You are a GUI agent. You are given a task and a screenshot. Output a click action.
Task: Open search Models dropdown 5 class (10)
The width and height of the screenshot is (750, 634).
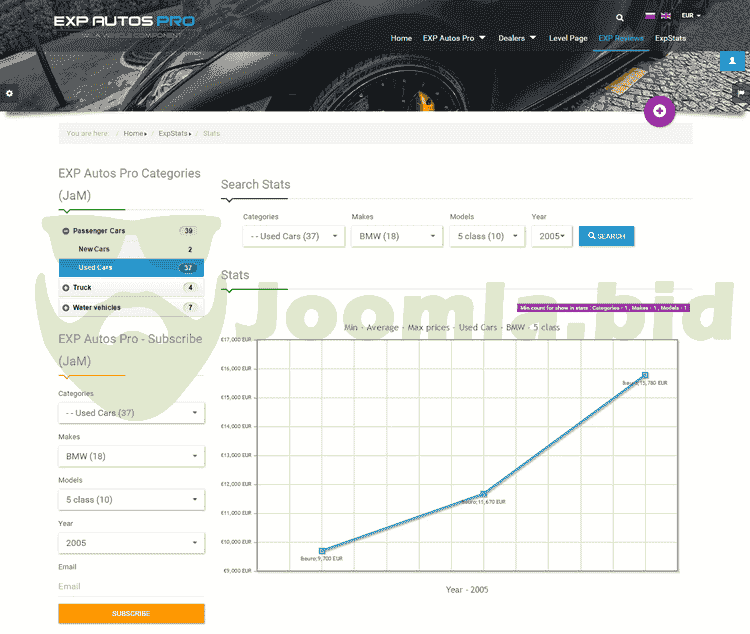(x=486, y=236)
